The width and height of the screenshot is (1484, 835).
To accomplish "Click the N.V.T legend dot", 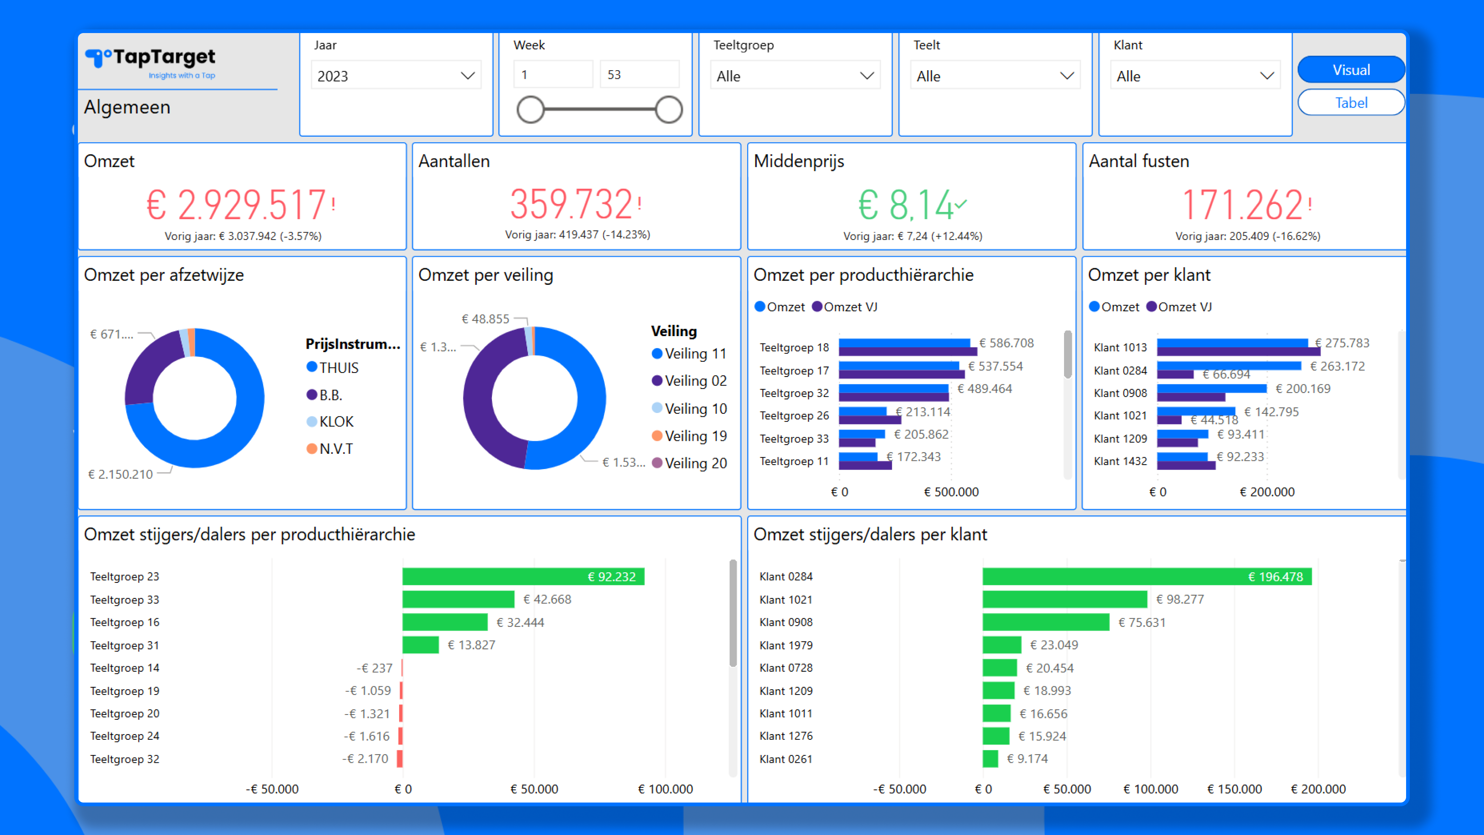I will pyautogui.click(x=312, y=449).
